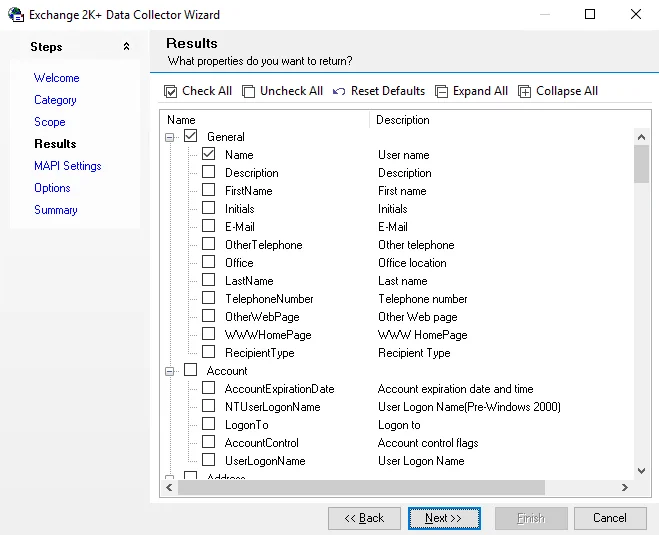Select the Account tree item label
Viewport: 659px width, 535px height.
pyautogui.click(x=227, y=371)
